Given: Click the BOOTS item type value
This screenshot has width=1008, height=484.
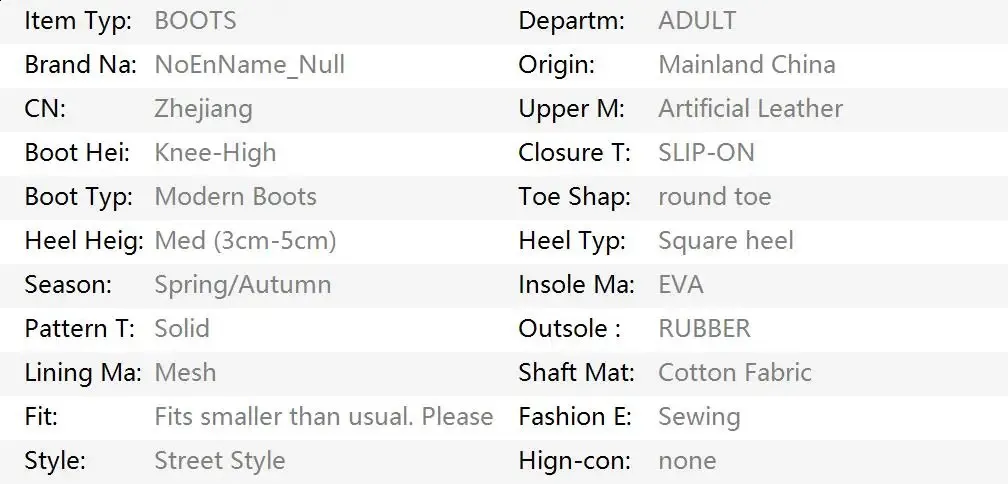Looking at the screenshot, I should tap(195, 21).
